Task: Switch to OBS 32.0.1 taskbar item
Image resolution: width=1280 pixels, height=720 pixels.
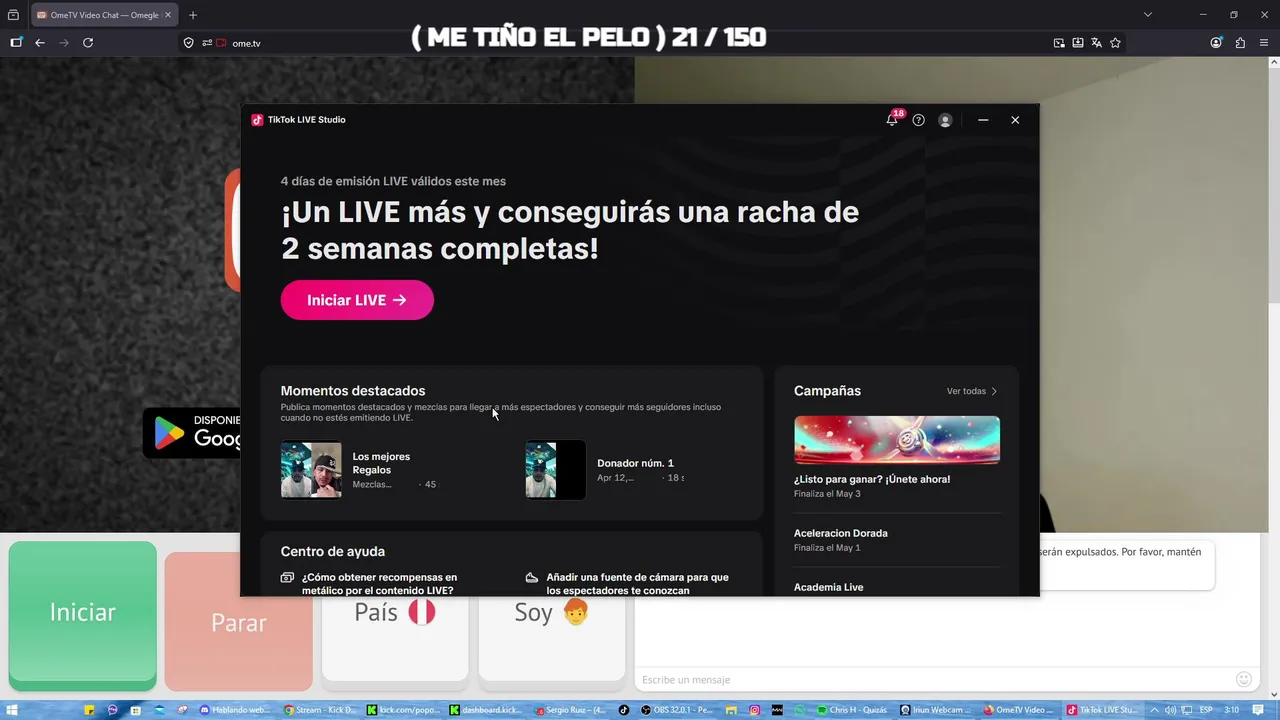Action: pyautogui.click(x=678, y=710)
